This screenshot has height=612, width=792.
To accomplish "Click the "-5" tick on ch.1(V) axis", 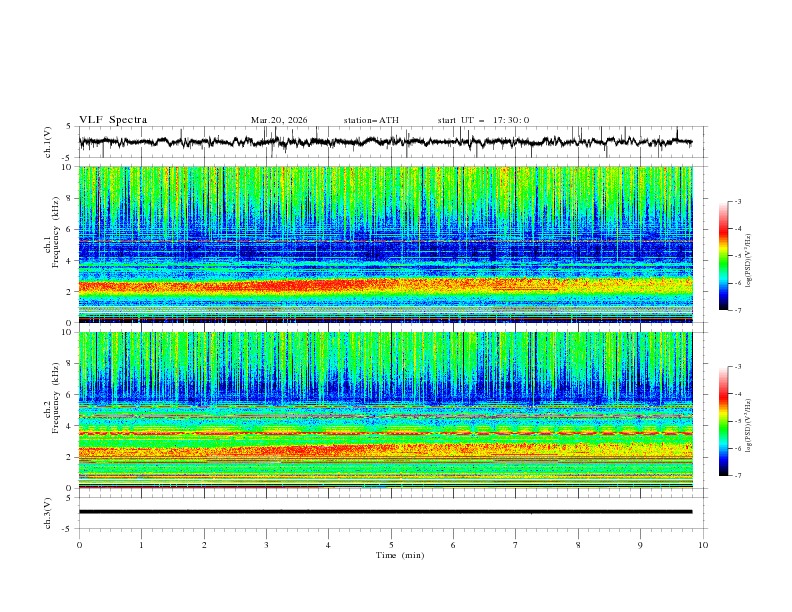I will coord(68,158).
